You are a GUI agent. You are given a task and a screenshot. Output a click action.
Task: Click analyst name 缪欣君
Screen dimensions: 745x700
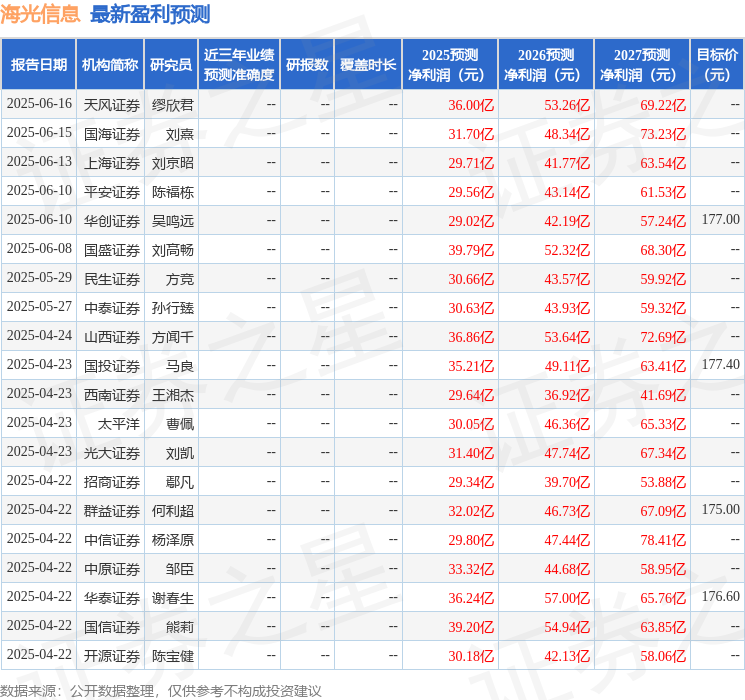click(x=172, y=105)
